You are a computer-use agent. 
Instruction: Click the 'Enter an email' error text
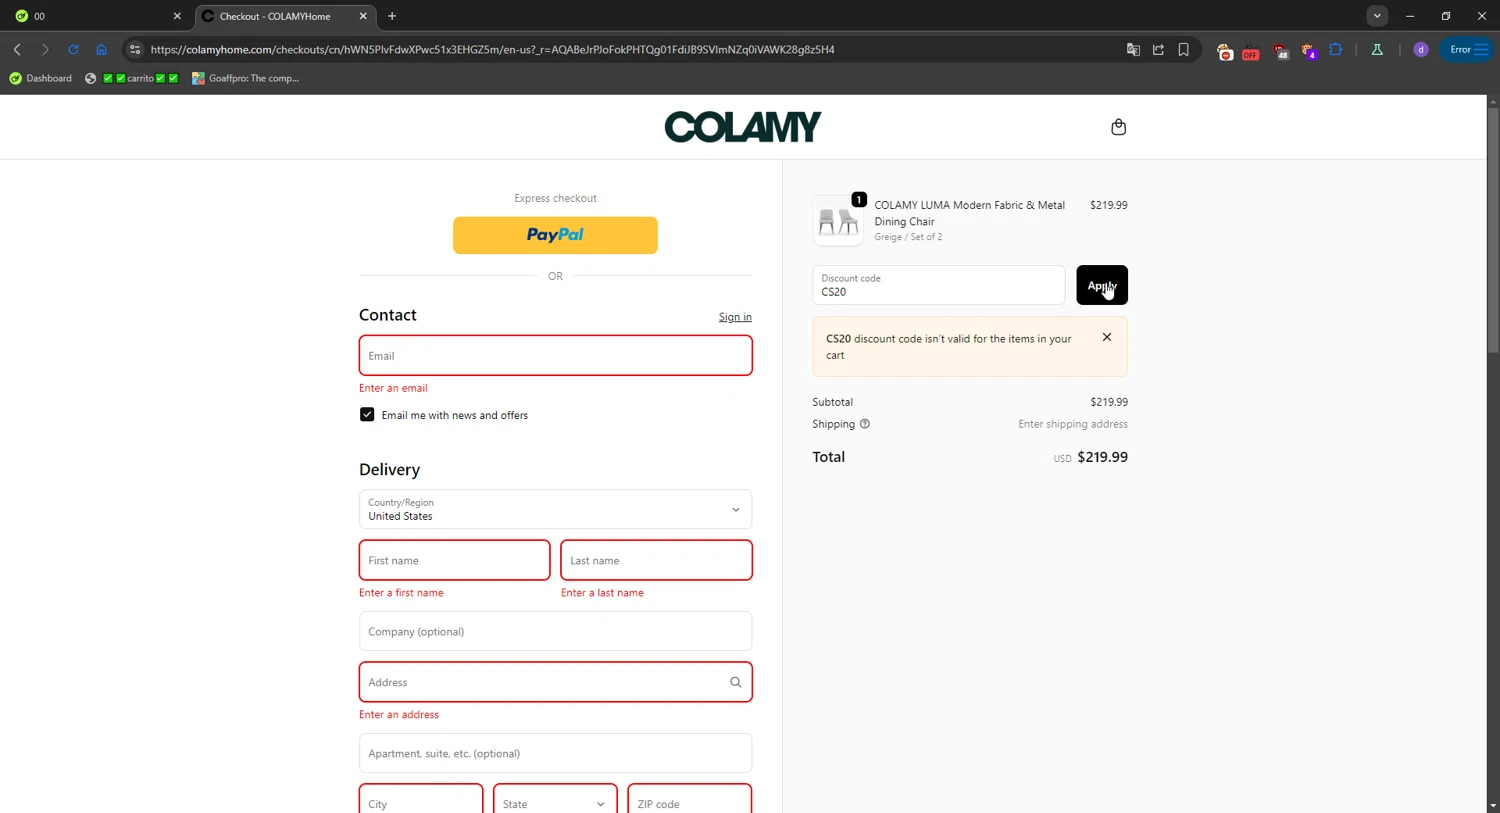393,388
